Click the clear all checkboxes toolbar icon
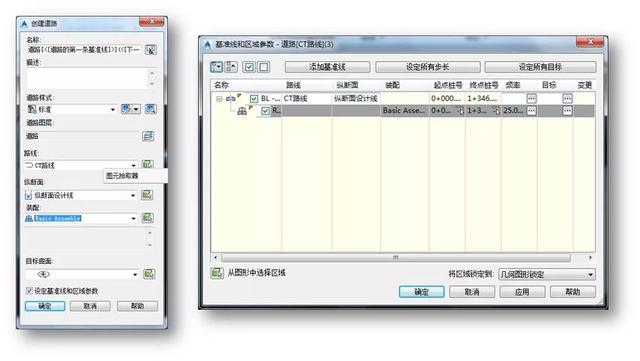Screen dimensions: 640x361 coord(264,67)
